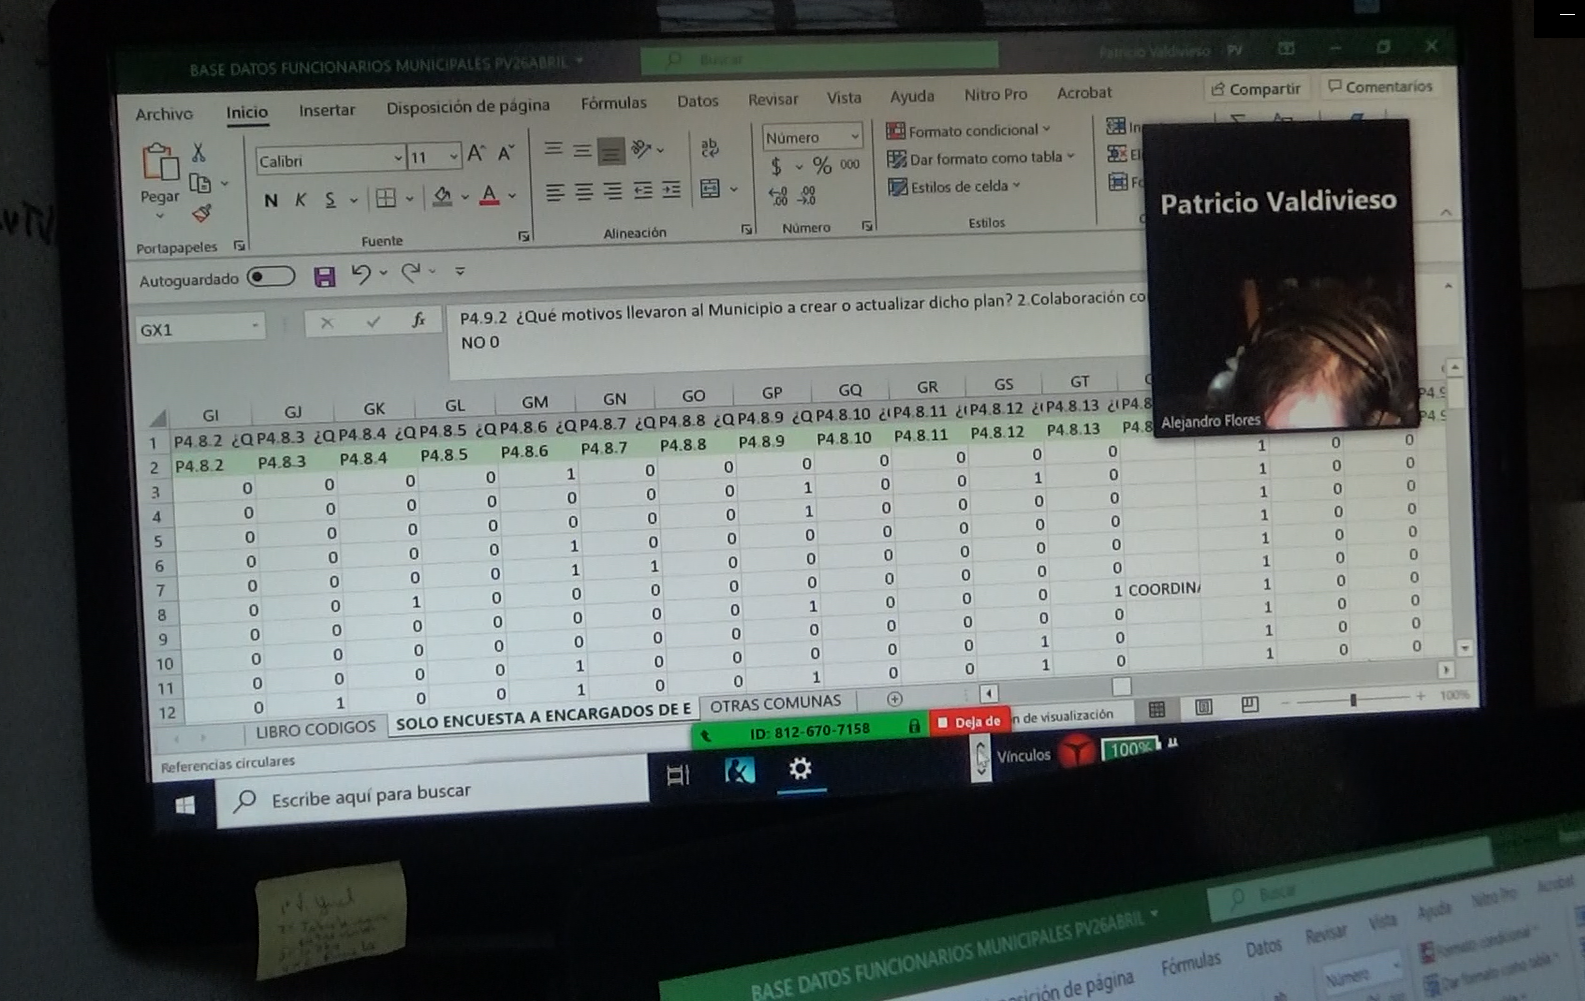This screenshot has height=1001, width=1585.
Task: Expand the quick access toolbar customize arrow
Action: click(460, 271)
